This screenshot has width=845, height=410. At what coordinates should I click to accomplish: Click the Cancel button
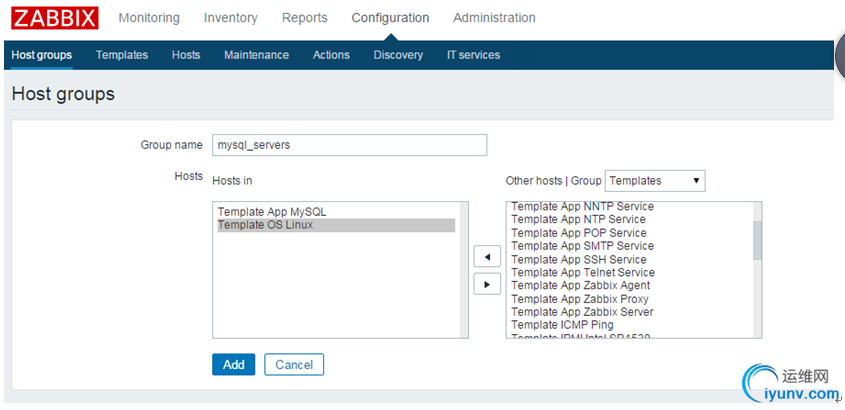point(294,365)
